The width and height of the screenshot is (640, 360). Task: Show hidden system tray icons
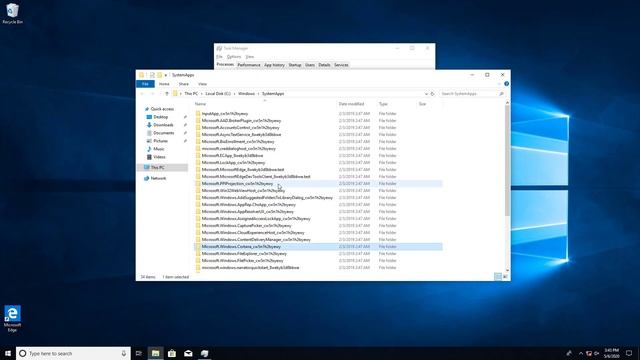pos(581,353)
